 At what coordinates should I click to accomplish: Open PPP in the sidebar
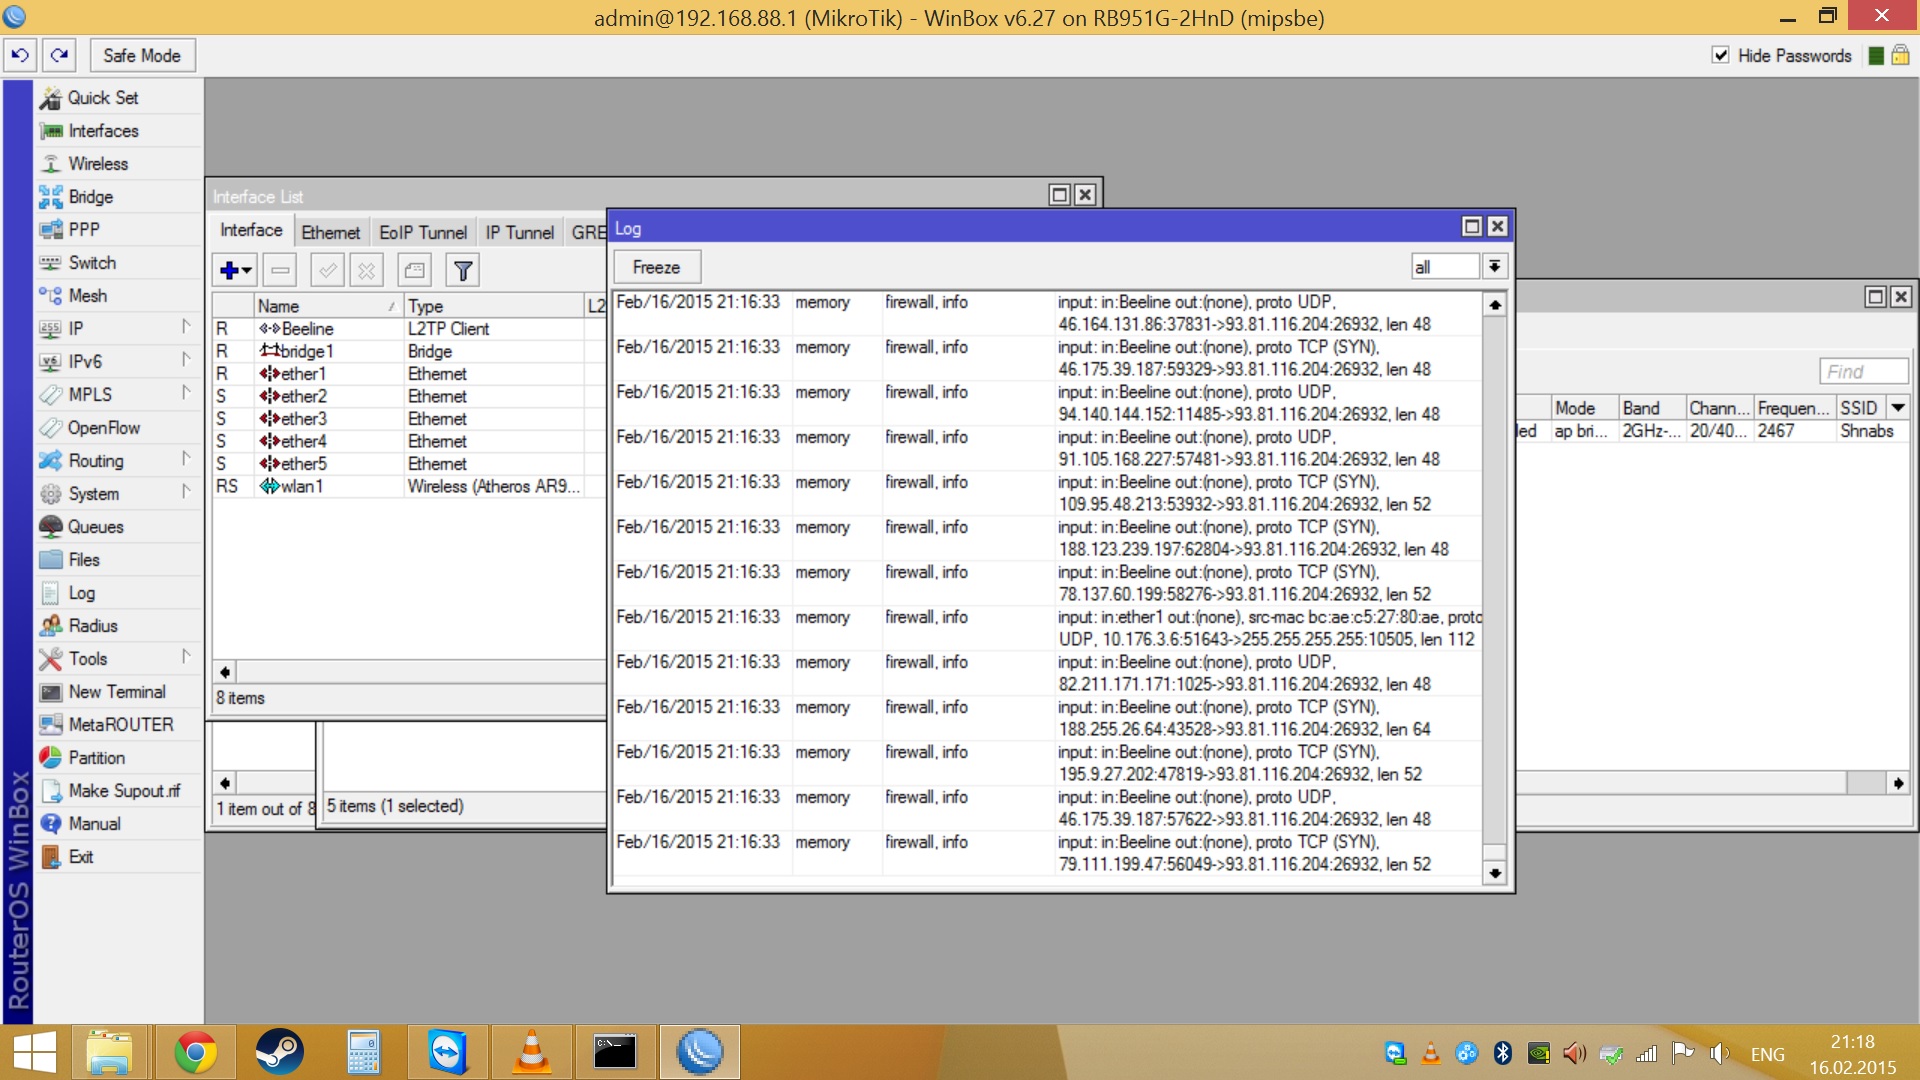click(84, 230)
